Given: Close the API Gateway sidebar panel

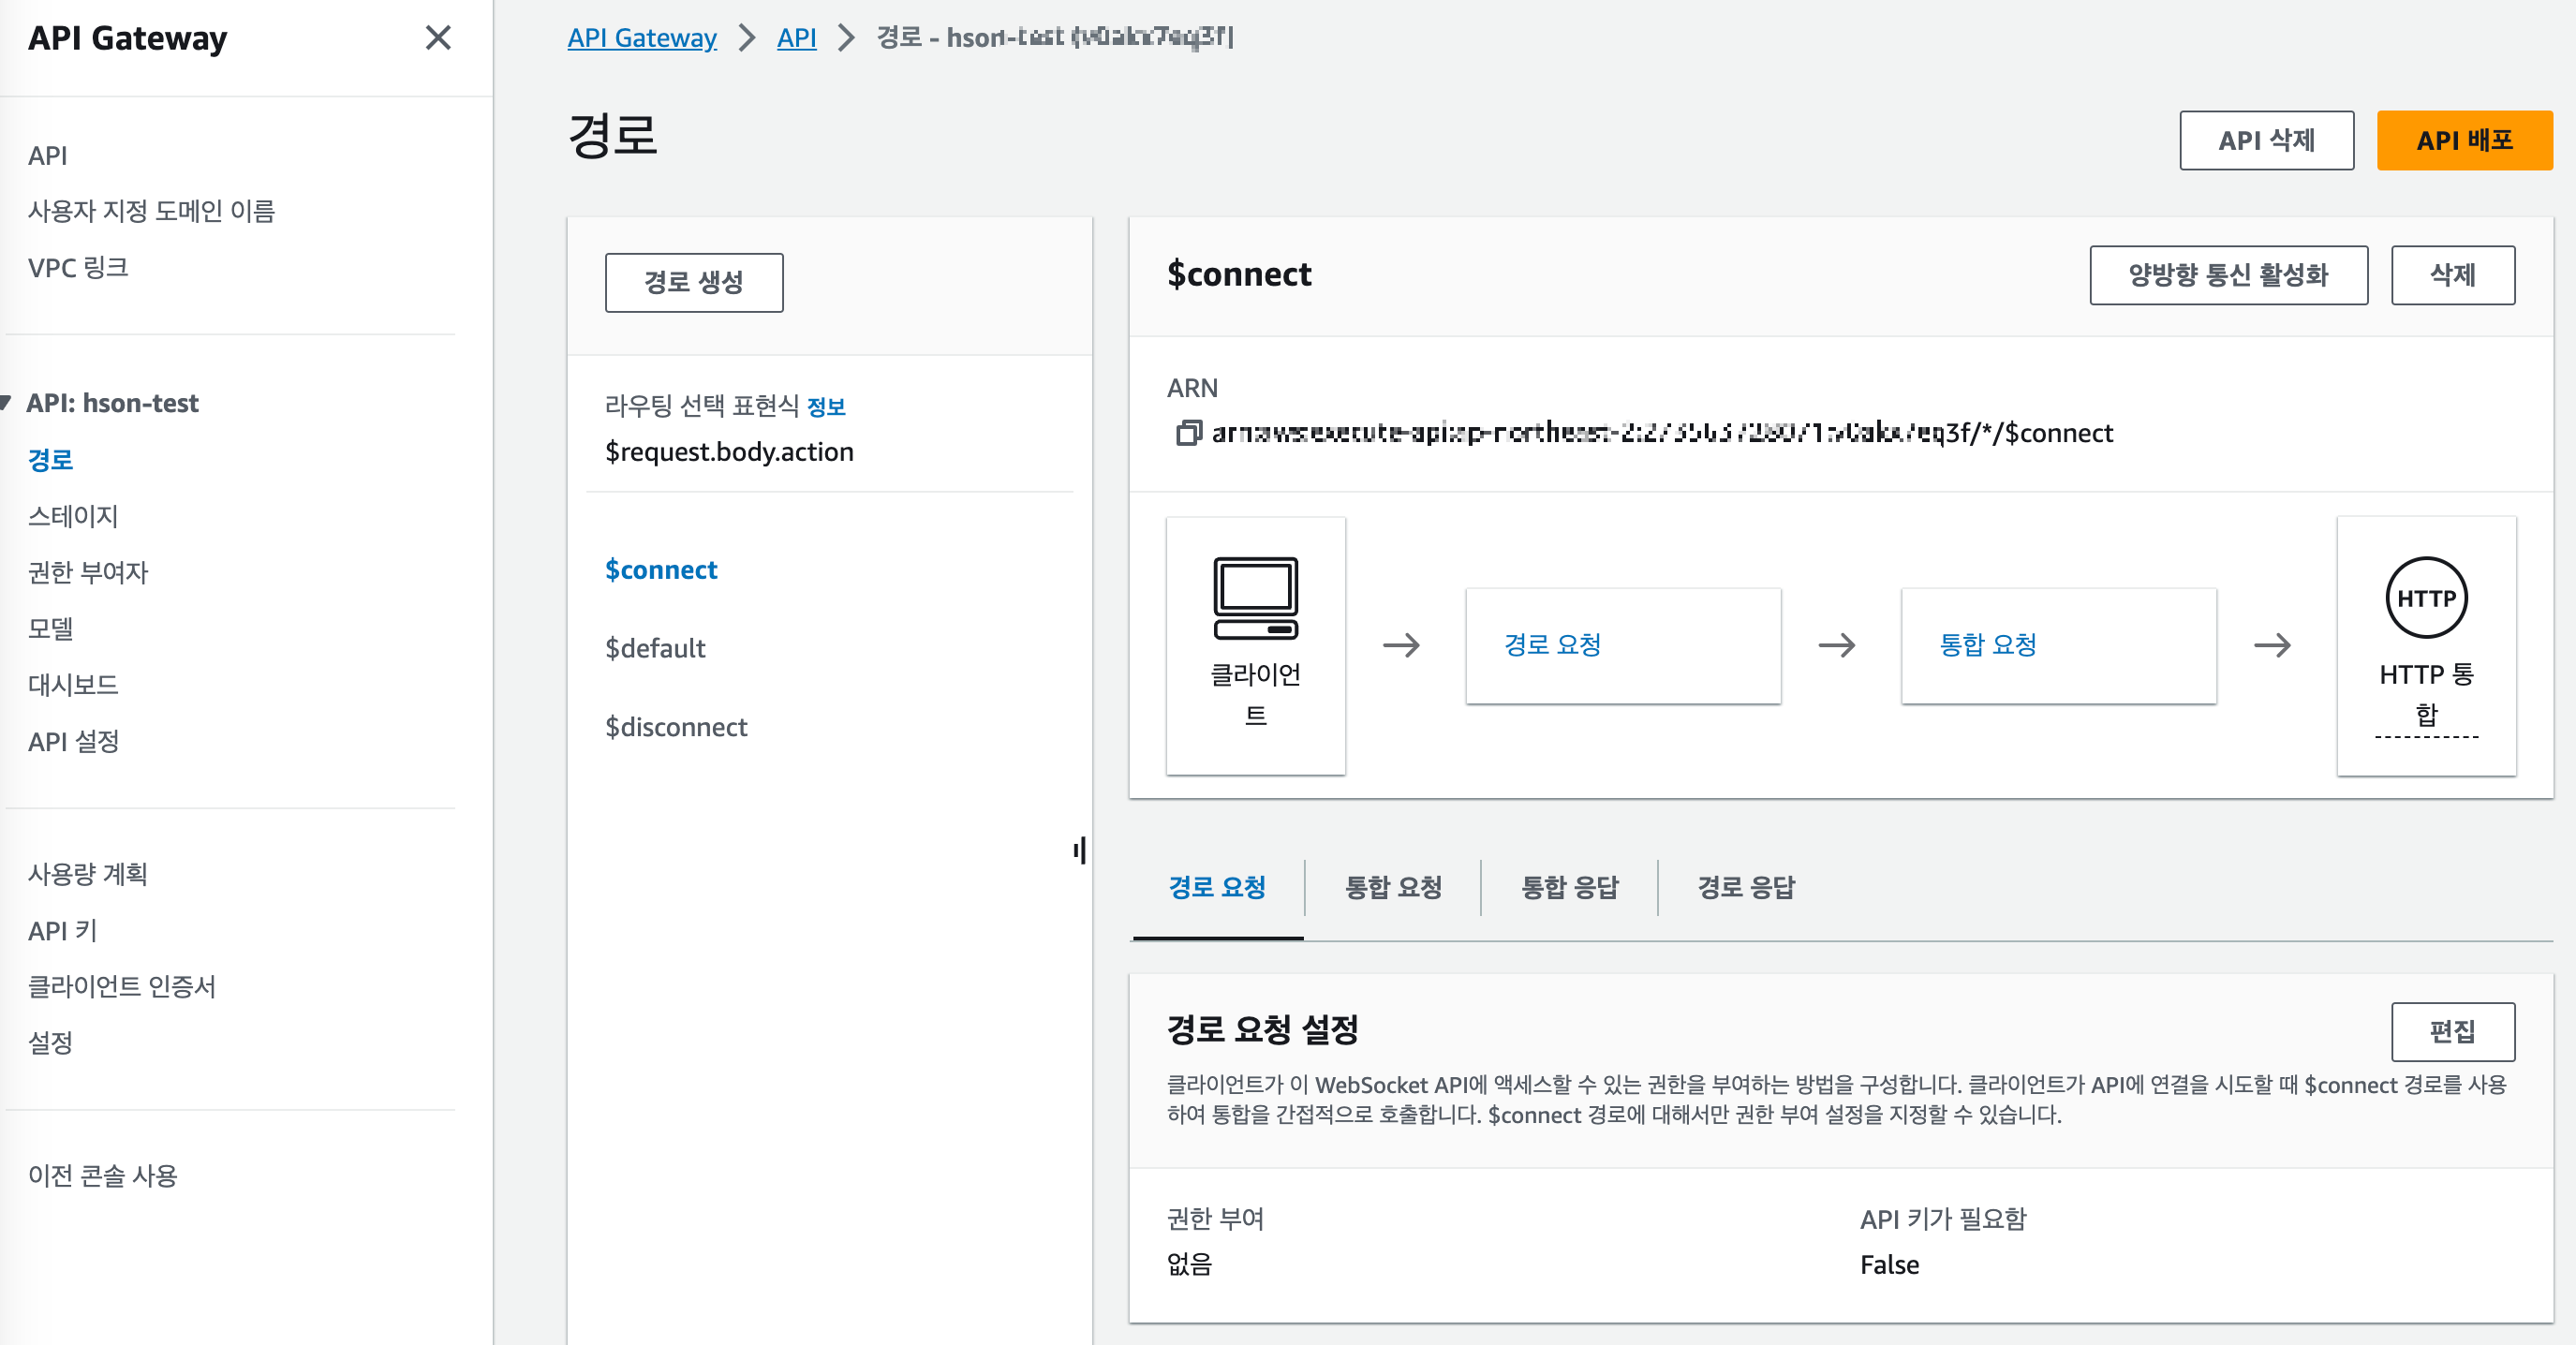Looking at the screenshot, I should [x=438, y=38].
